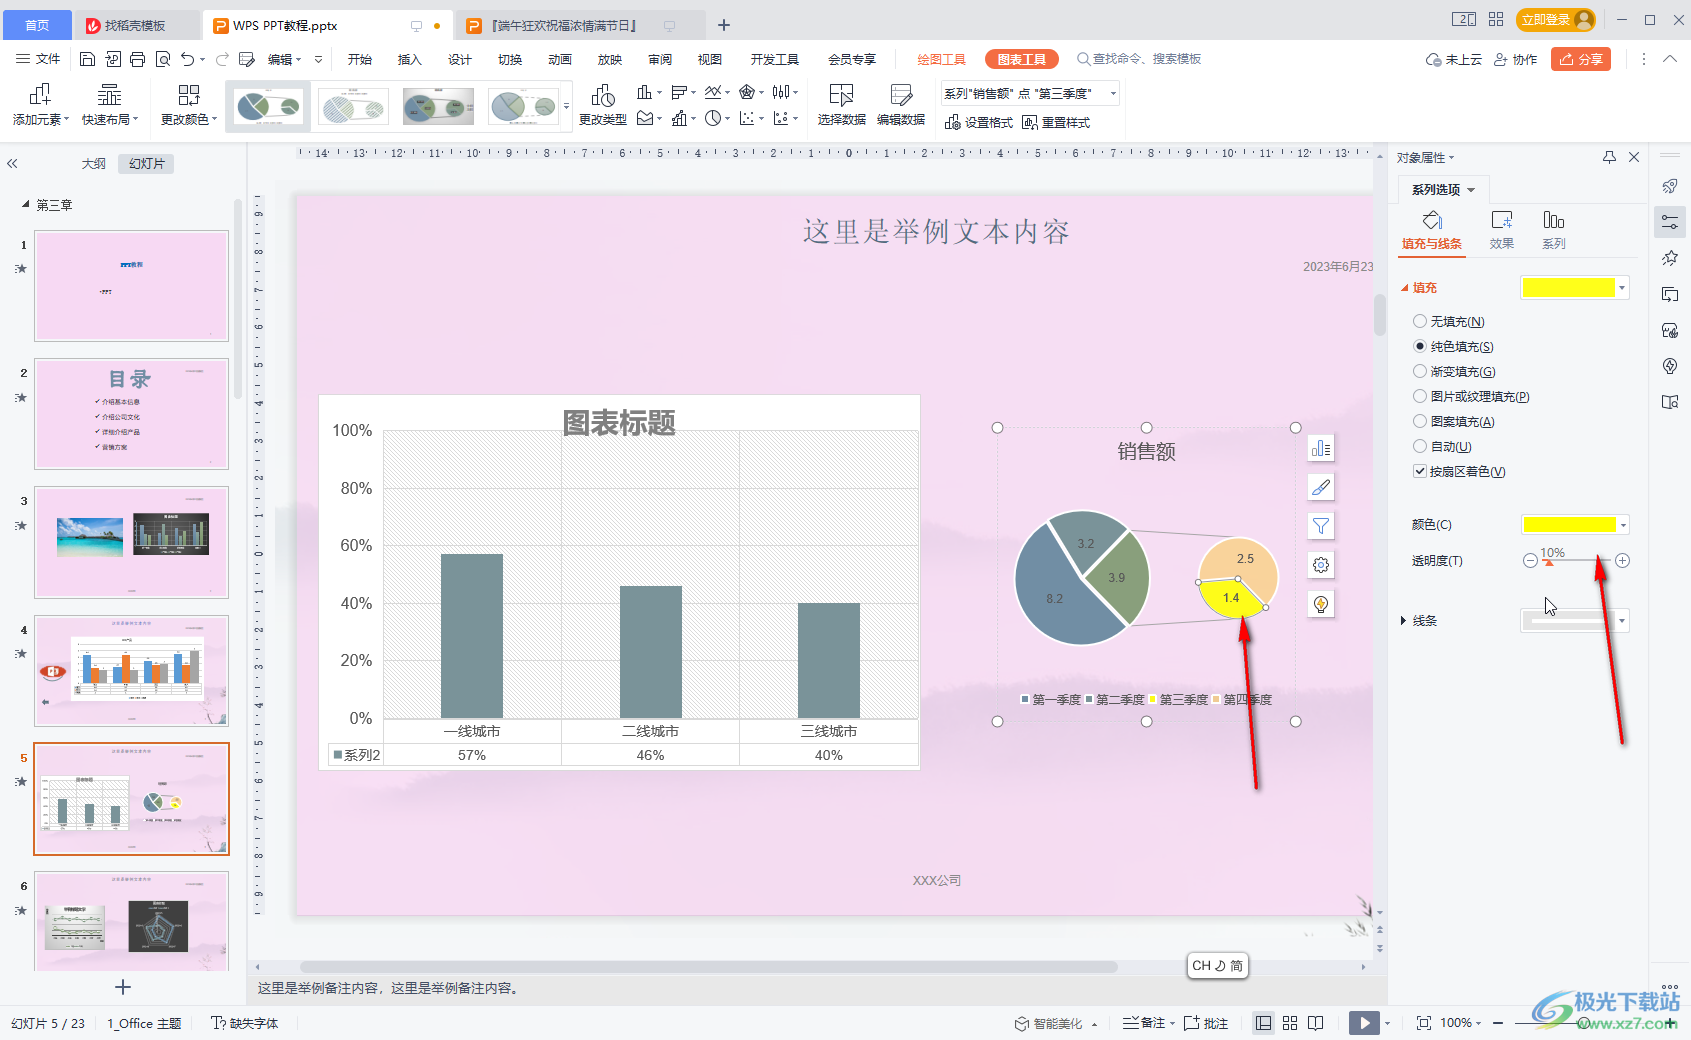1691x1040 pixels.
Task: Collapse the slide panel with double chevron
Action: click(12, 163)
